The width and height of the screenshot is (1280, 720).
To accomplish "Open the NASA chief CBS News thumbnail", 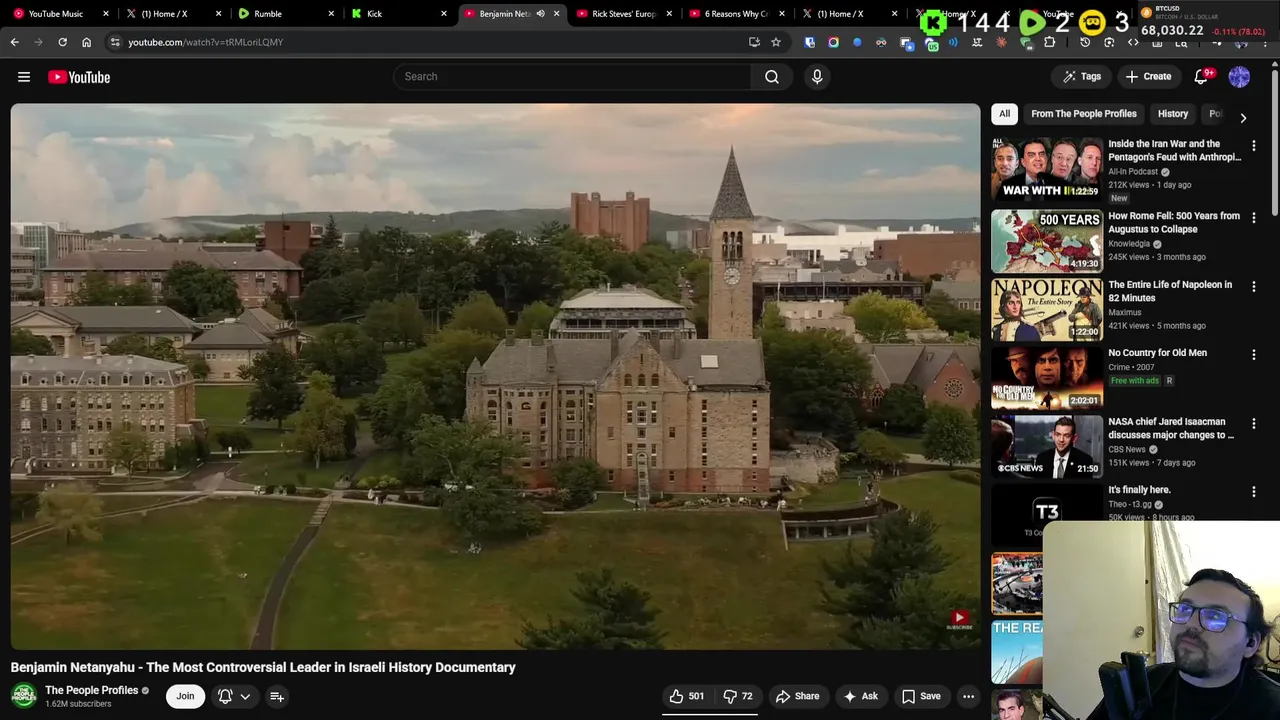I will pos(1047,447).
